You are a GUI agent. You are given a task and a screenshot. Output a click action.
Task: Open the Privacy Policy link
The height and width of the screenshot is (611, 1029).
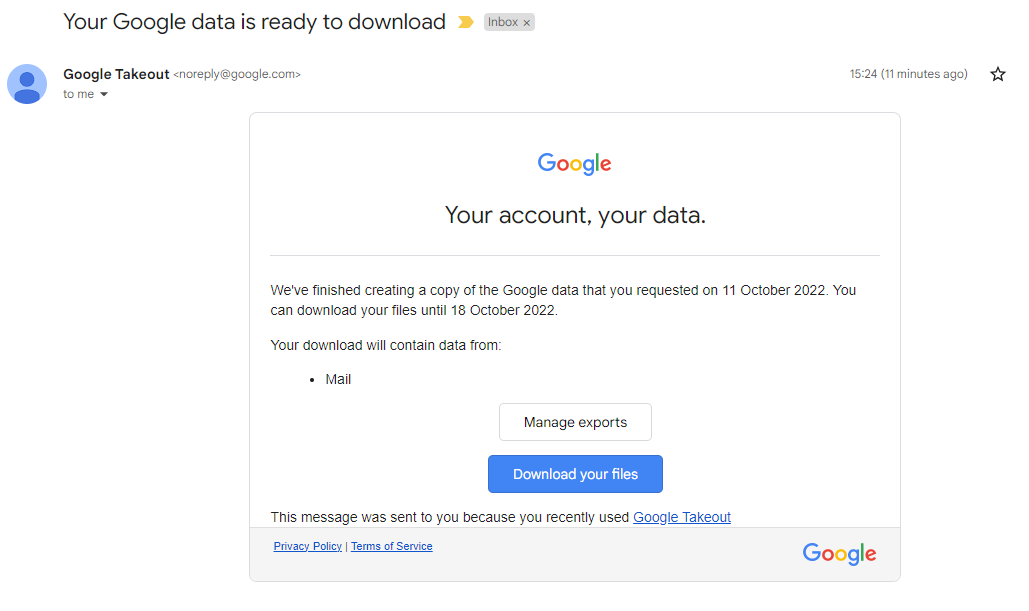tap(307, 546)
